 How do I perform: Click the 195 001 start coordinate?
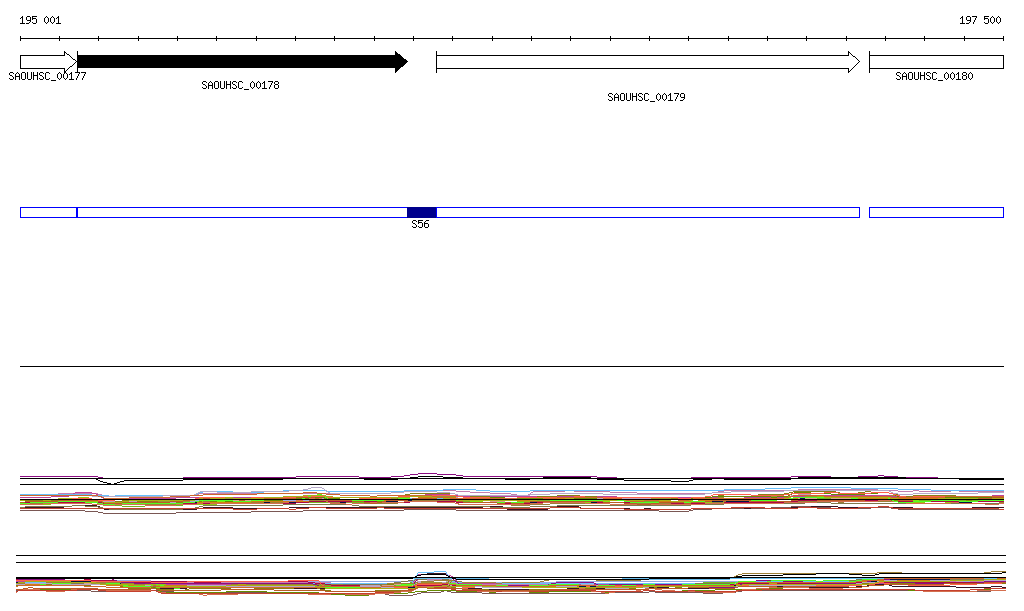[40, 20]
